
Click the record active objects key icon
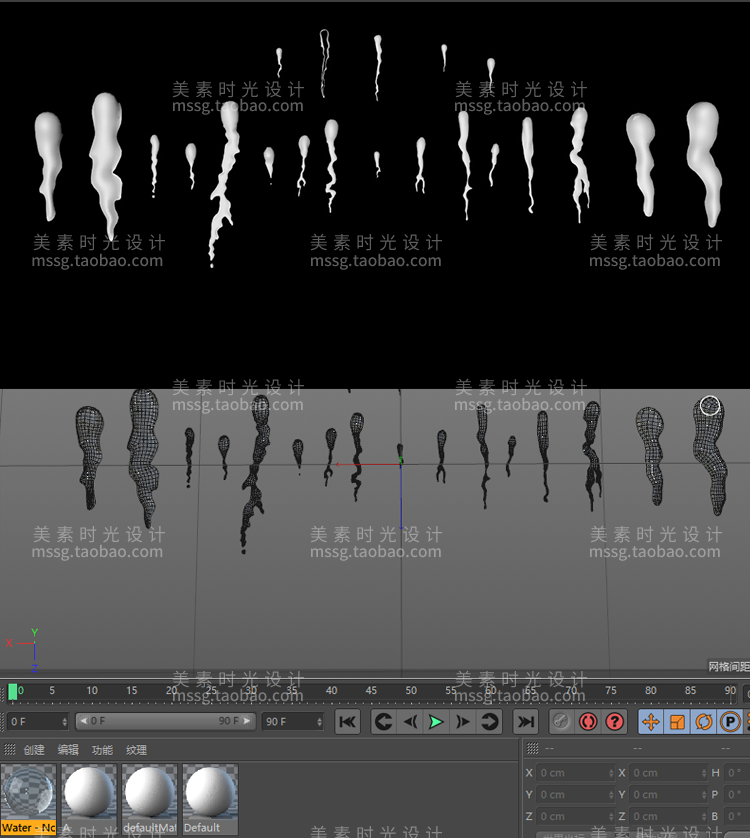coord(561,722)
